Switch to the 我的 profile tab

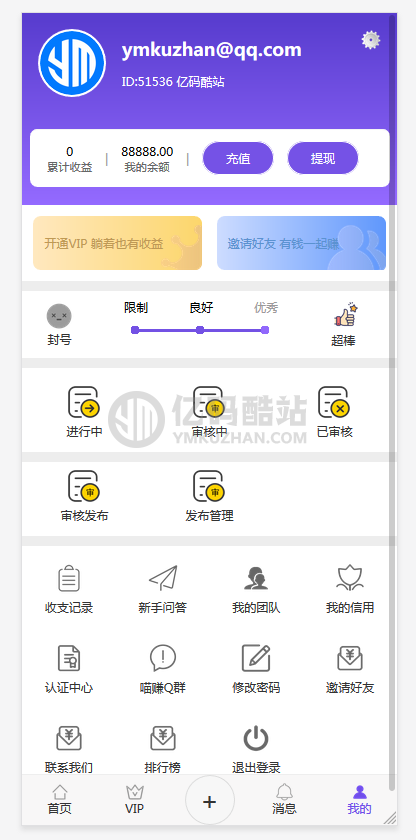359,800
